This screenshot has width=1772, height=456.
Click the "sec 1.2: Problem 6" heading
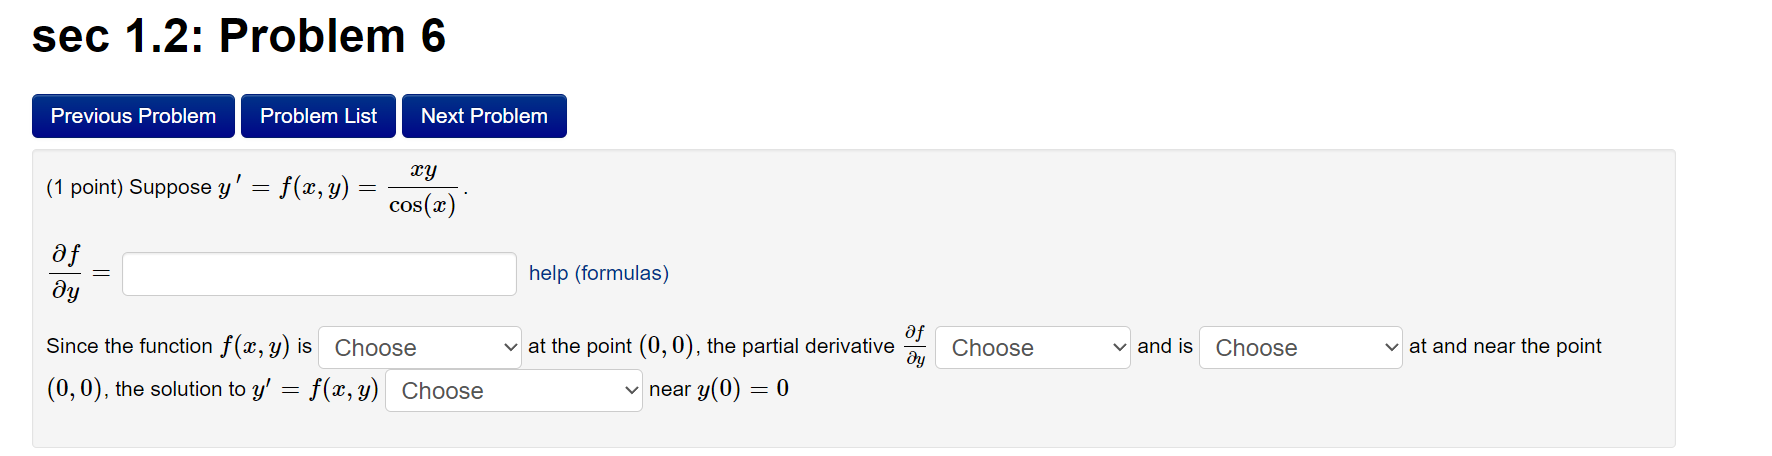[239, 37]
